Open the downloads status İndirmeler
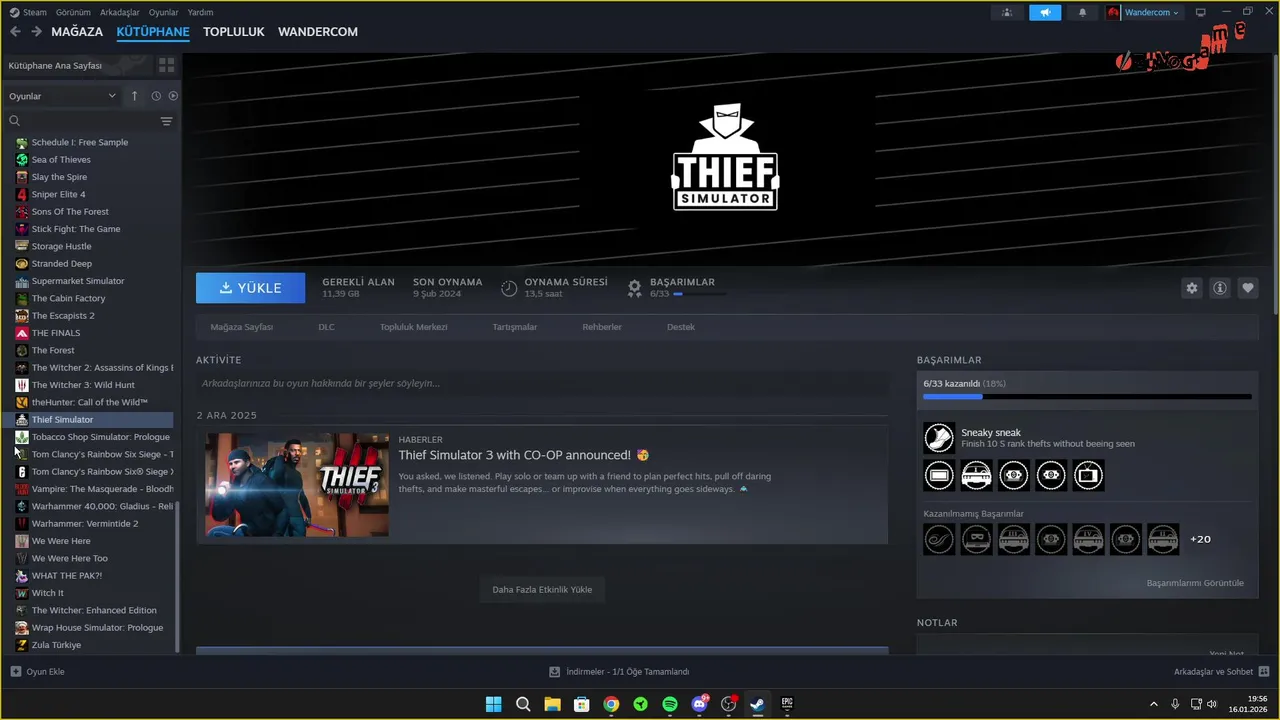Viewport: 1280px width, 720px height. (620, 672)
